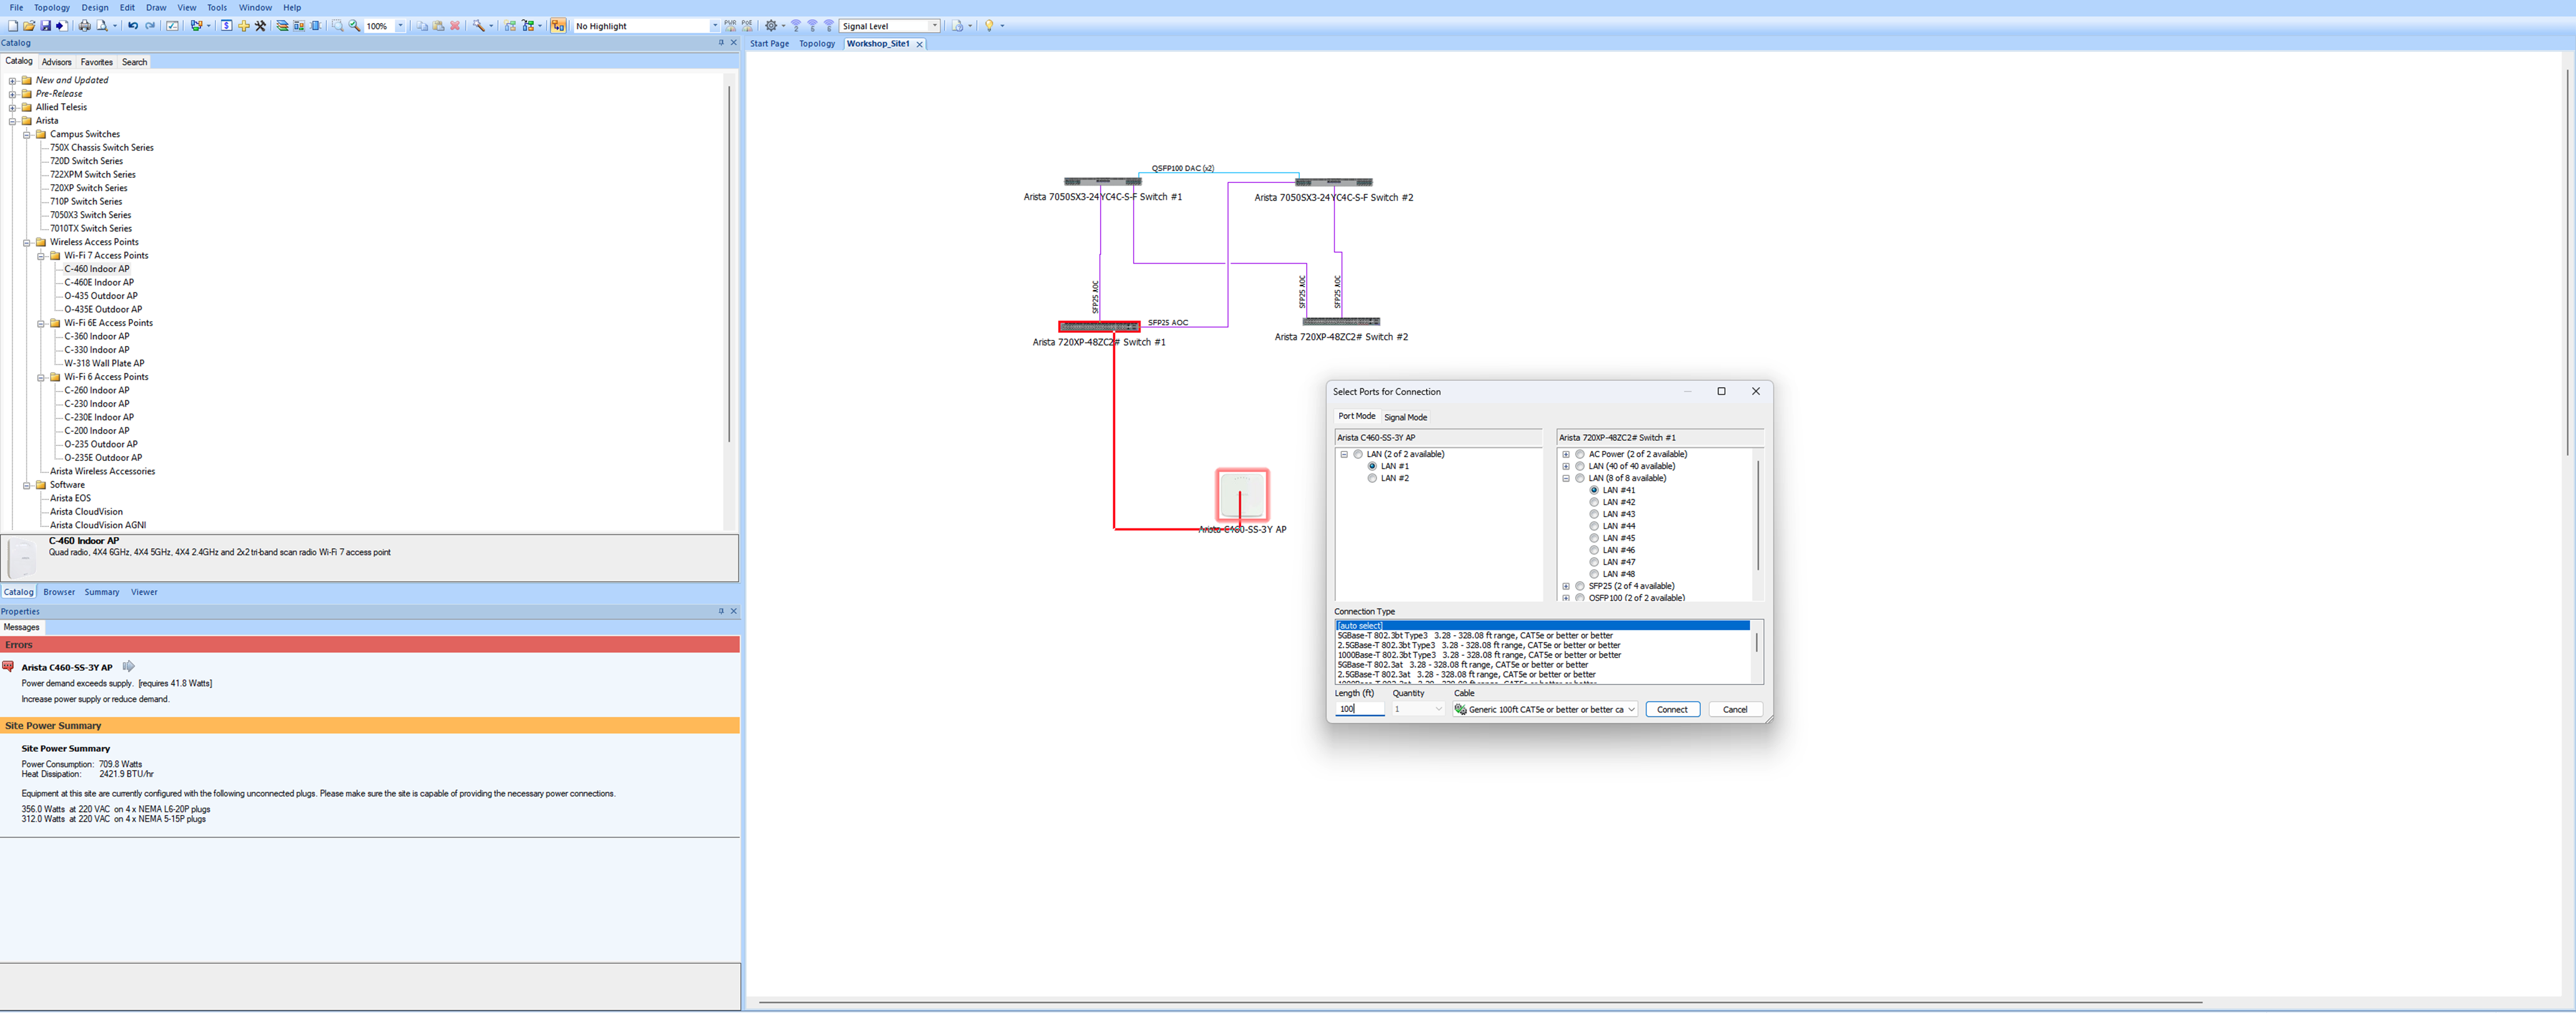
Task: Select LAN #2 radio on C460 AP
Action: [1372, 478]
